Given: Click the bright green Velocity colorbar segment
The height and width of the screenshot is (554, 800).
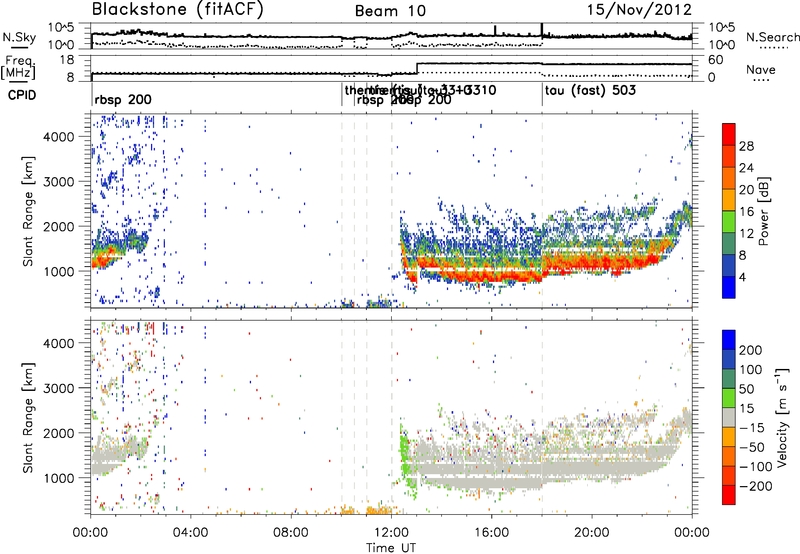Looking at the screenshot, I should 729,398.
